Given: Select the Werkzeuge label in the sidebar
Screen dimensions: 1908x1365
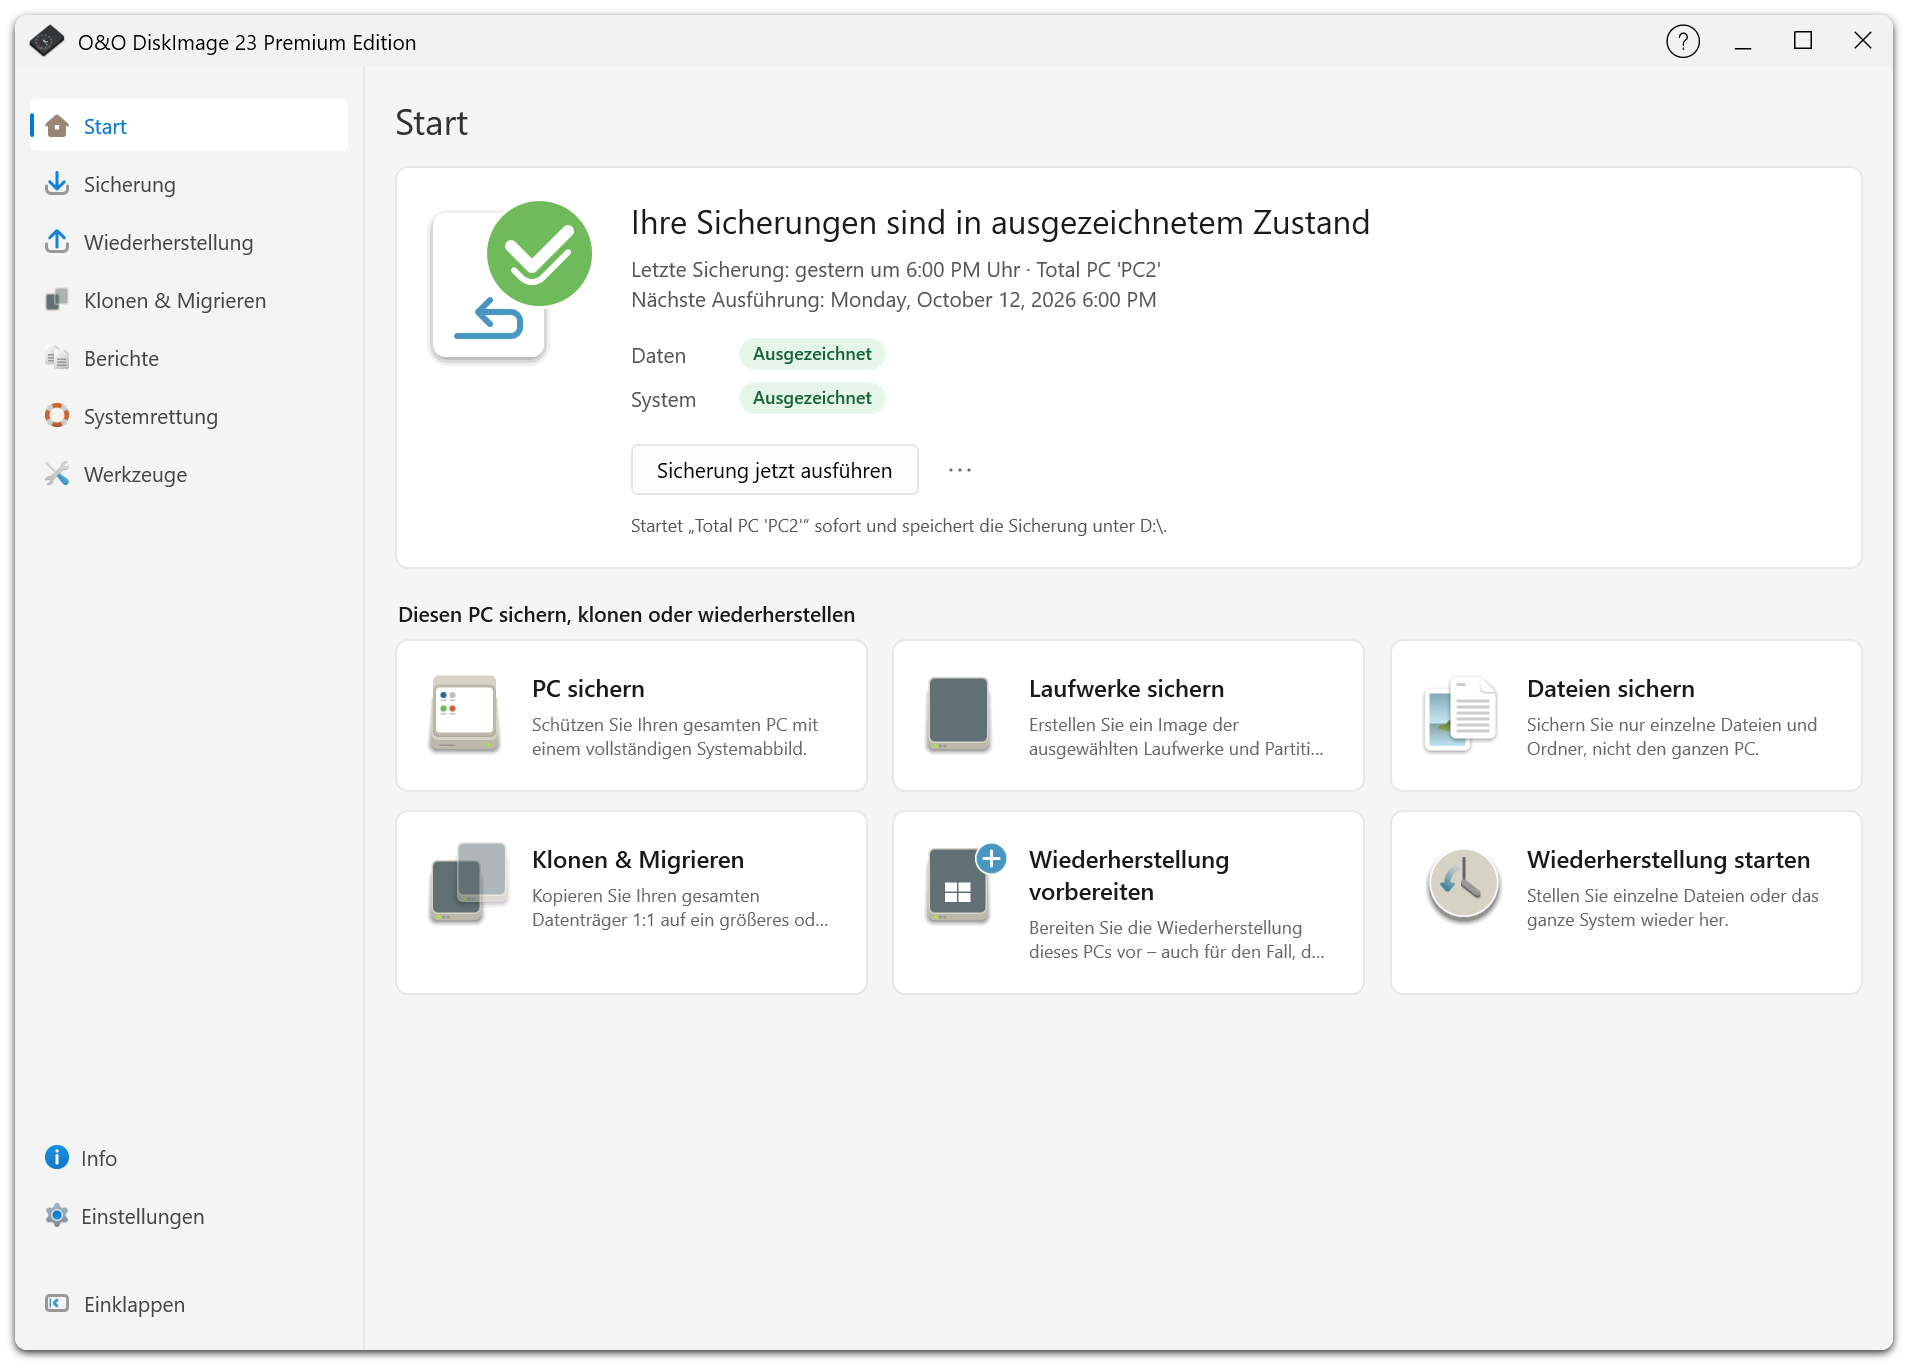Looking at the screenshot, I should point(135,475).
